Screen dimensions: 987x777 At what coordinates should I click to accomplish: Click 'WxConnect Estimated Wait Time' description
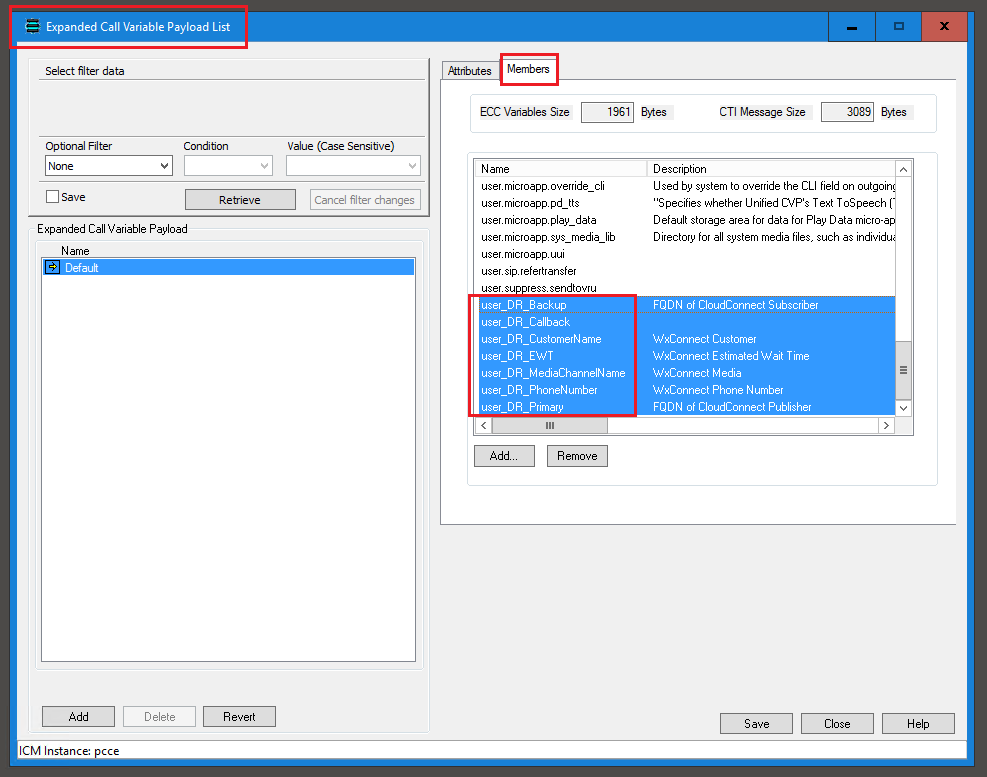pos(731,356)
